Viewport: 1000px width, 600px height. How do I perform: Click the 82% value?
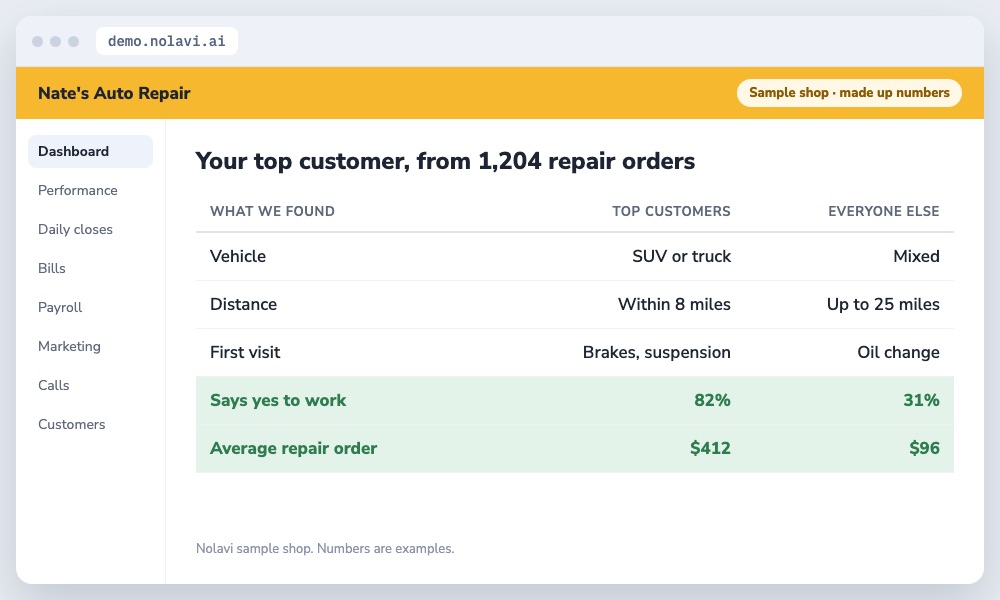712,400
